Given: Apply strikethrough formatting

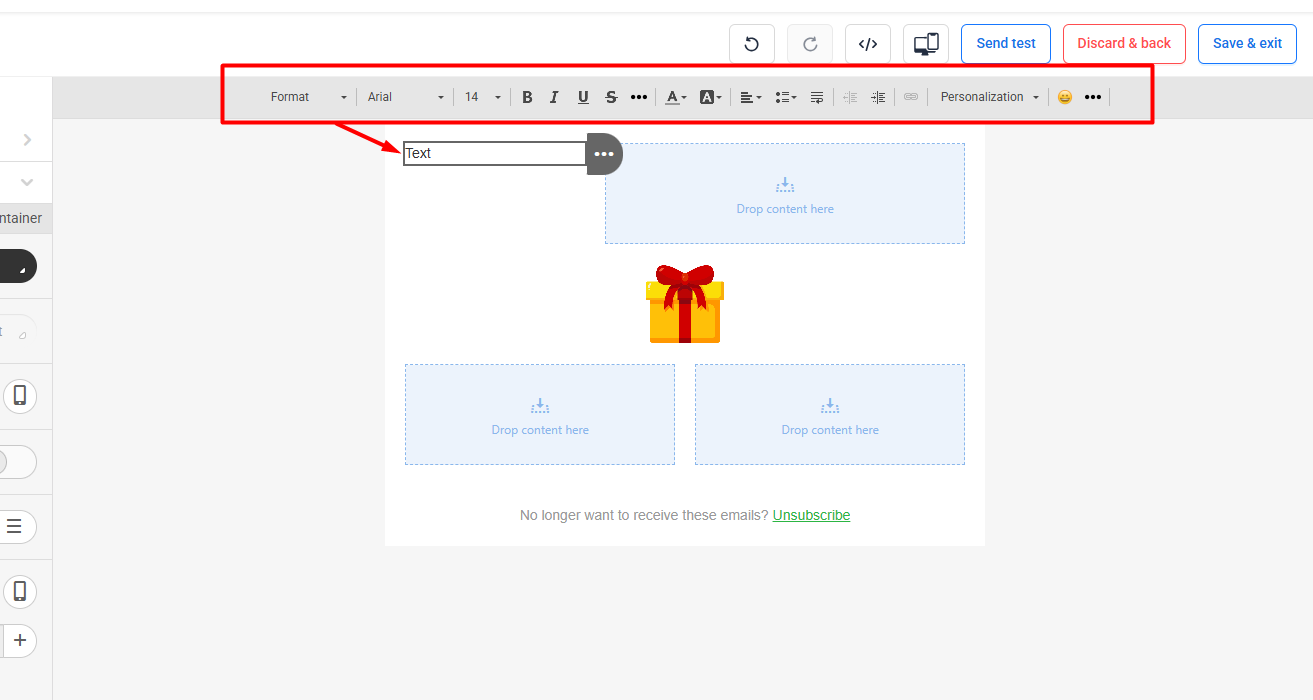Looking at the screenshot, I should click(x=611, y=97).
